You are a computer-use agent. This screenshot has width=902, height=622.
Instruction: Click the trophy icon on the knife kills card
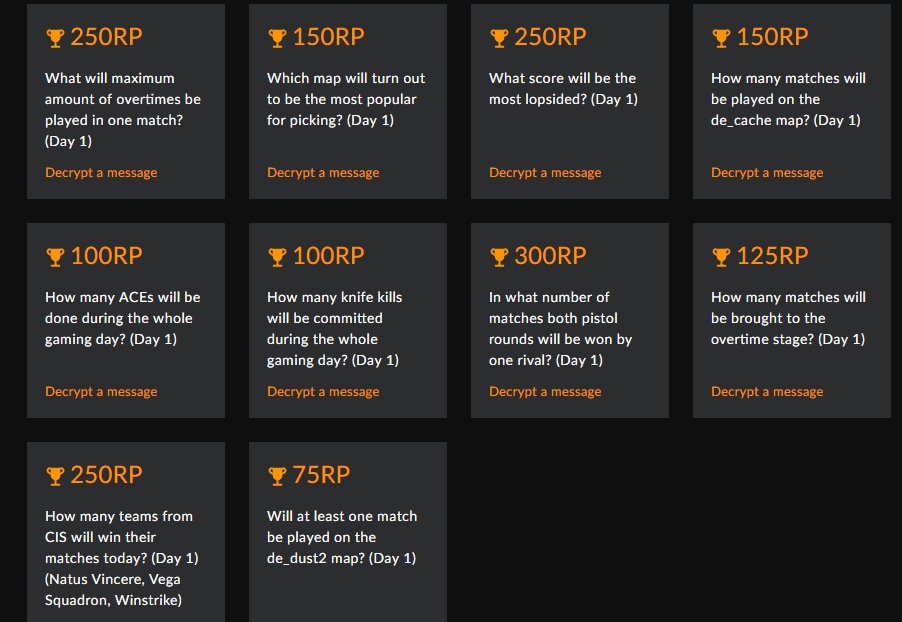(x=277, y=257)
